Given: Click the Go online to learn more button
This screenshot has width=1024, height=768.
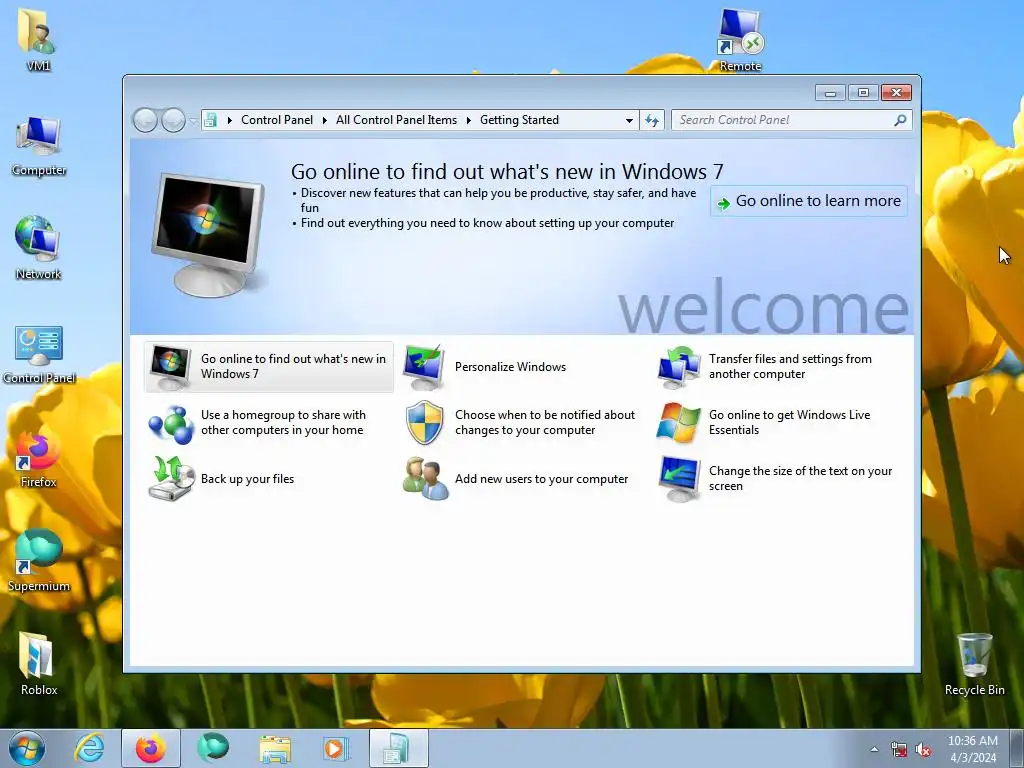Looking at the screenshot, I should pyautogui.click(x=808, y=201).
